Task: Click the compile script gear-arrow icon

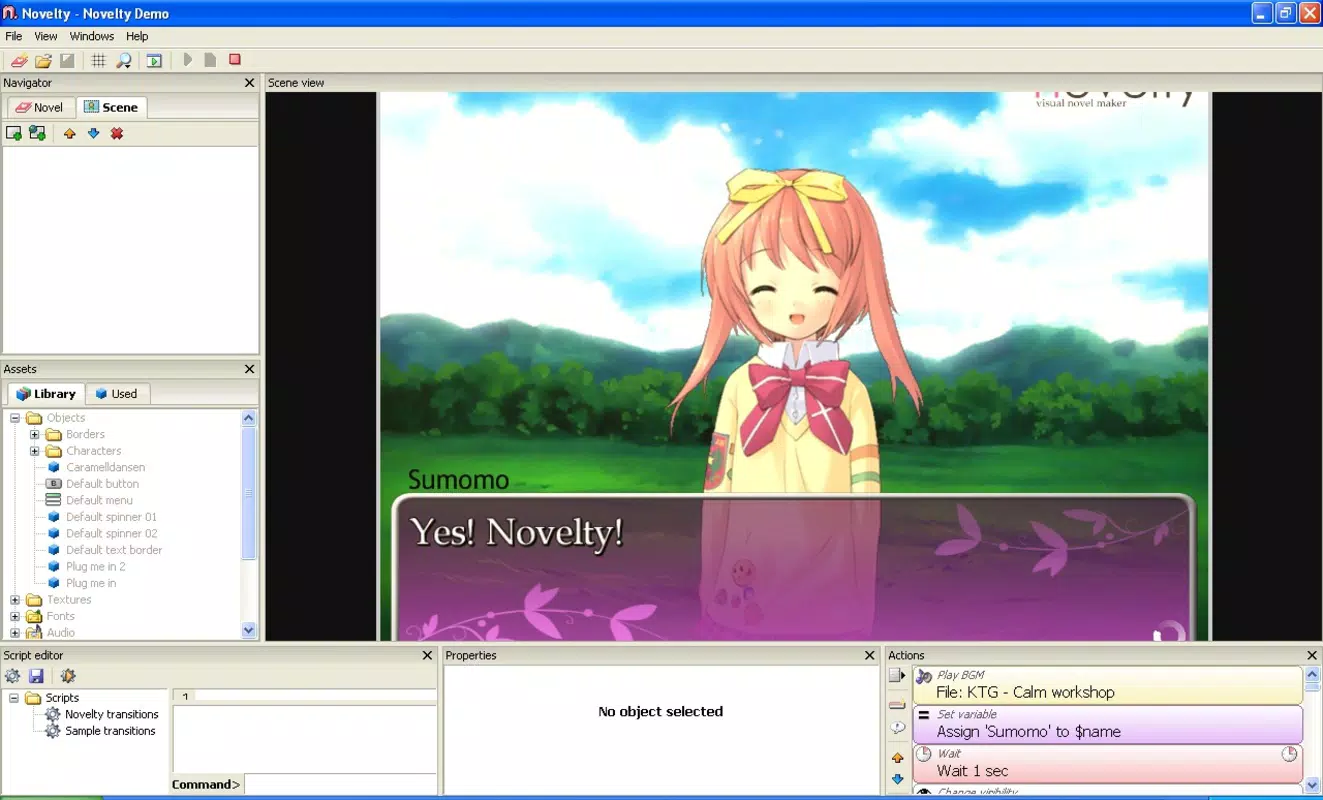Action: coord(68,676)
